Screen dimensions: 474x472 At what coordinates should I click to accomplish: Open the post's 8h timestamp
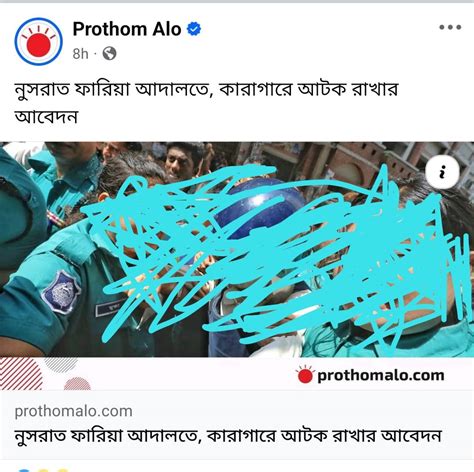tap(80, 53)
